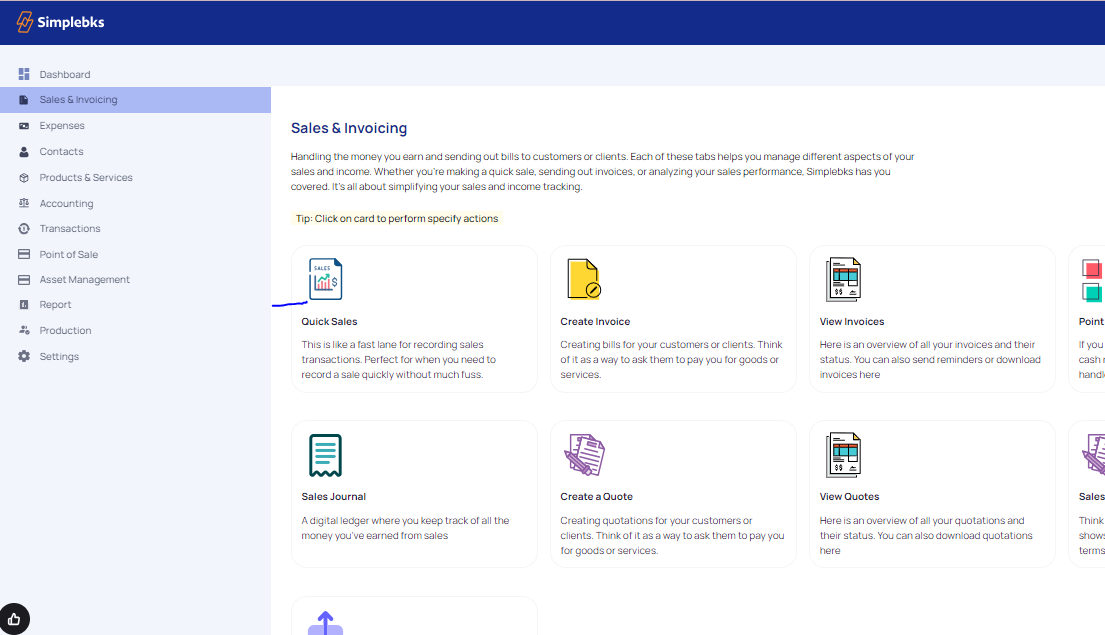Click the Quick Sales card title
1105x635 pixels.
329,322
